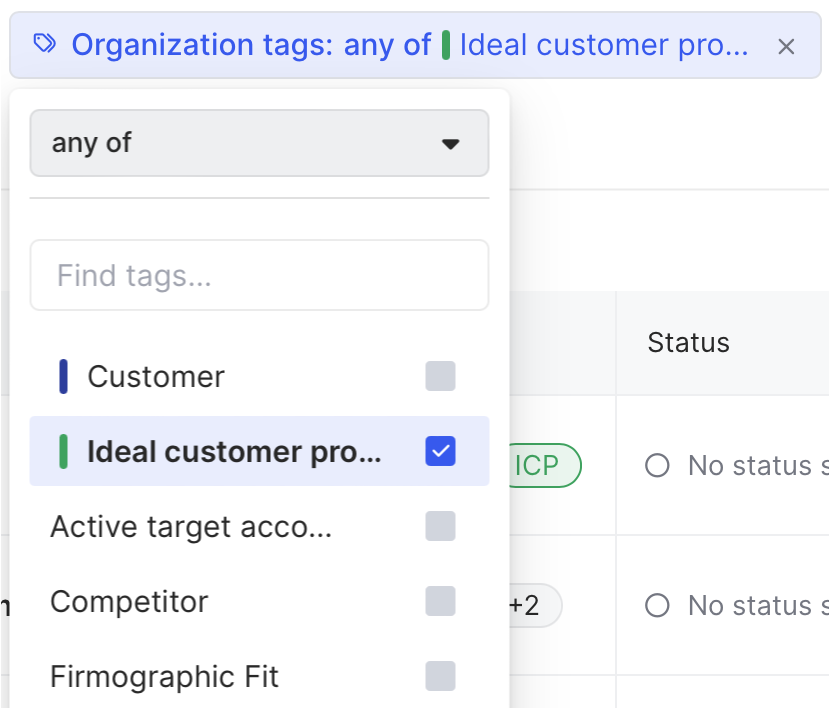
Task: Remove the Organization tags filter
Action: pos(786,46)
